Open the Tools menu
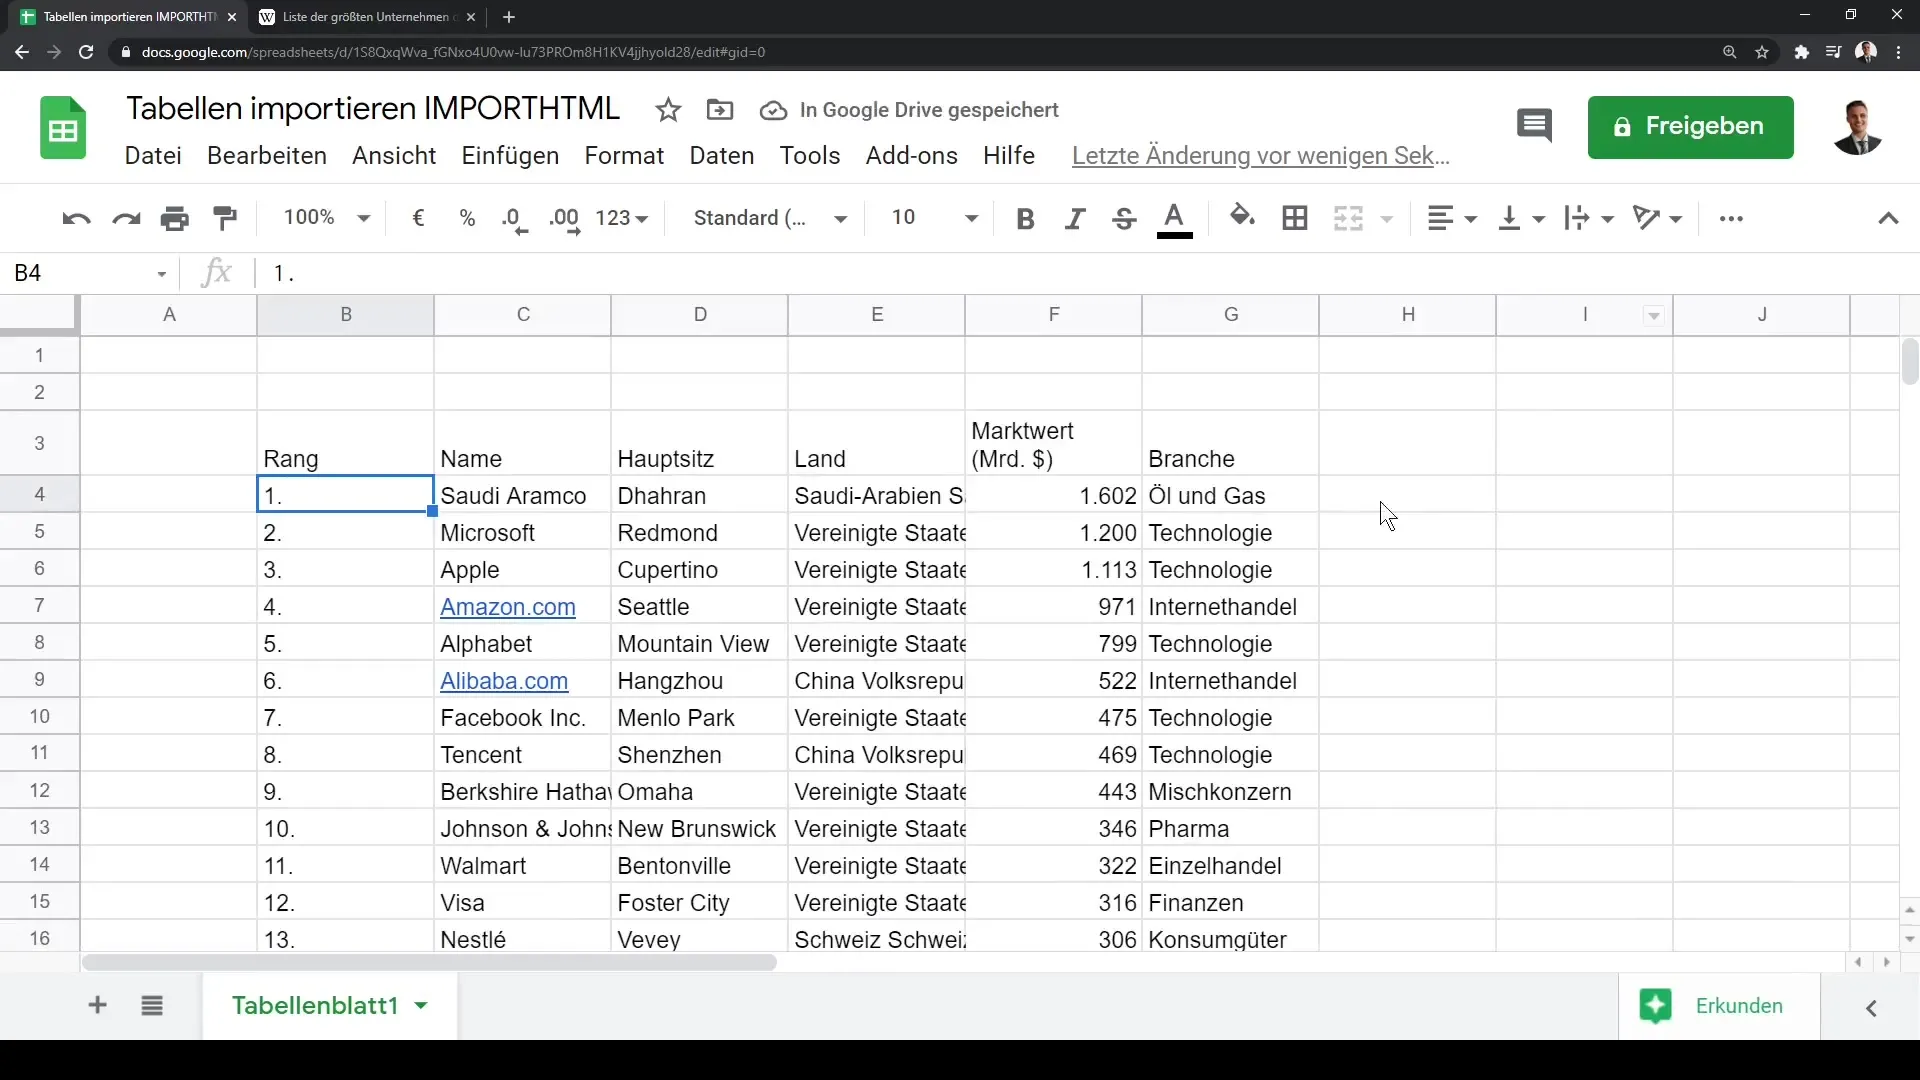The height and width of the screenshot is (1080, 1920). pos(810,156)
